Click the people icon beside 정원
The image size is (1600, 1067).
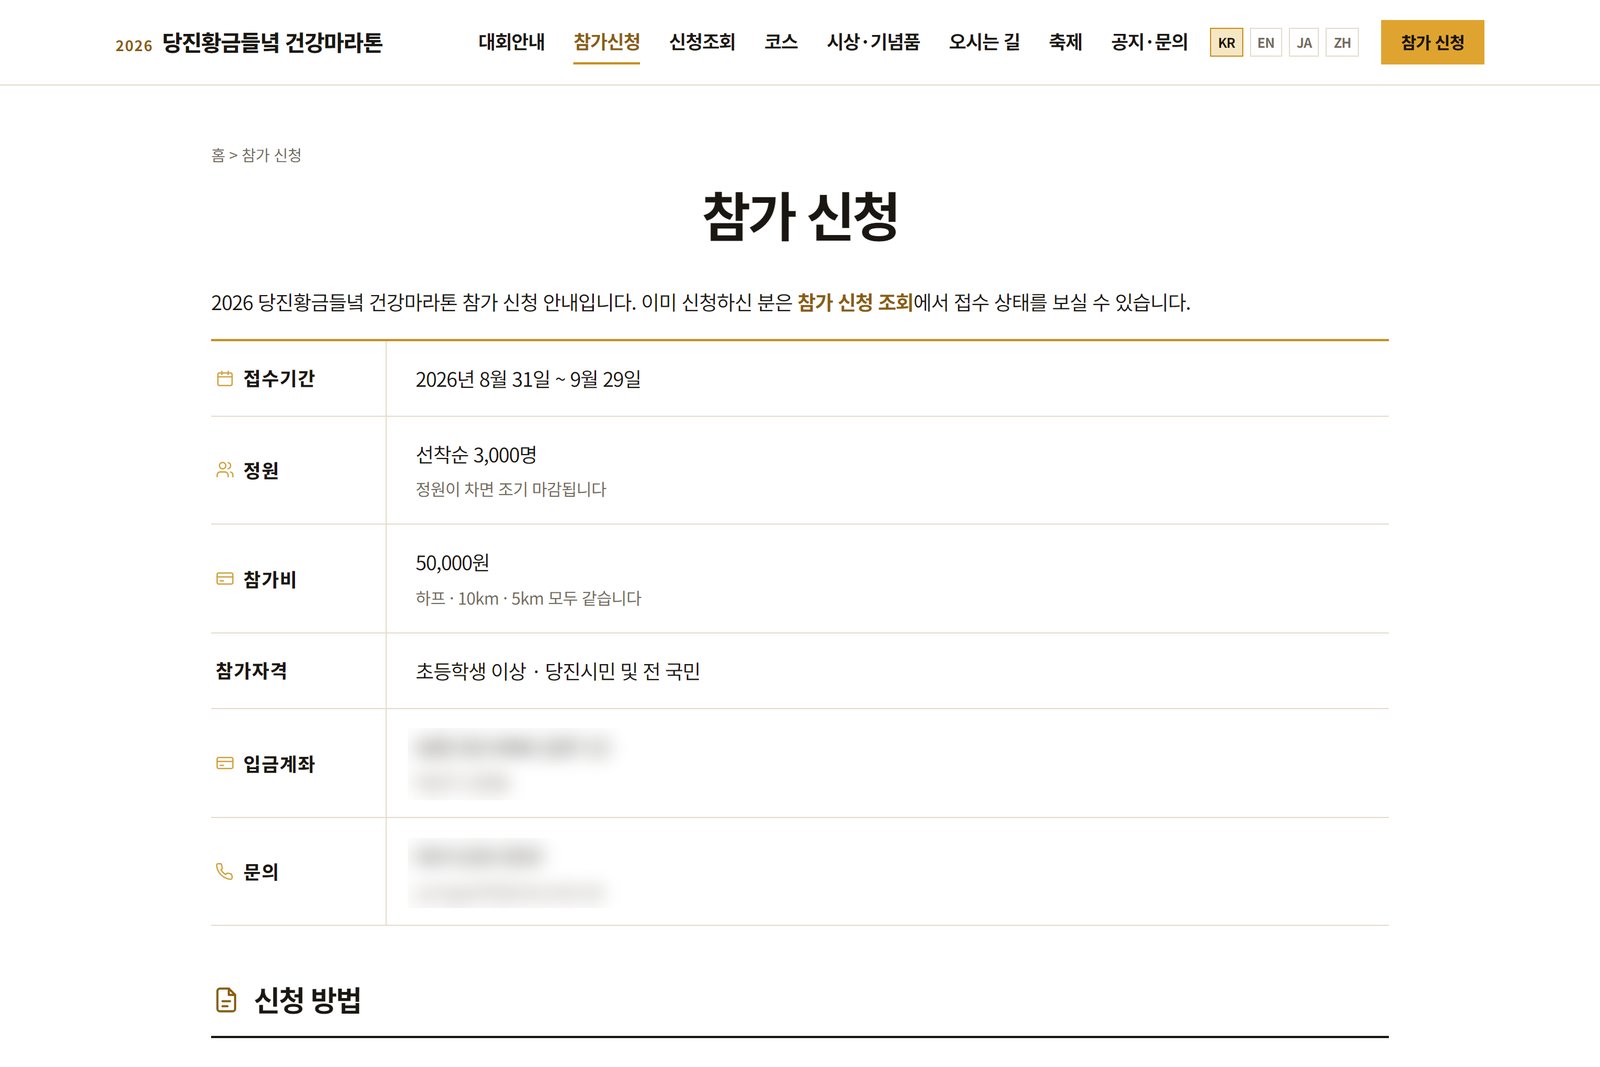tap(225, 470)
